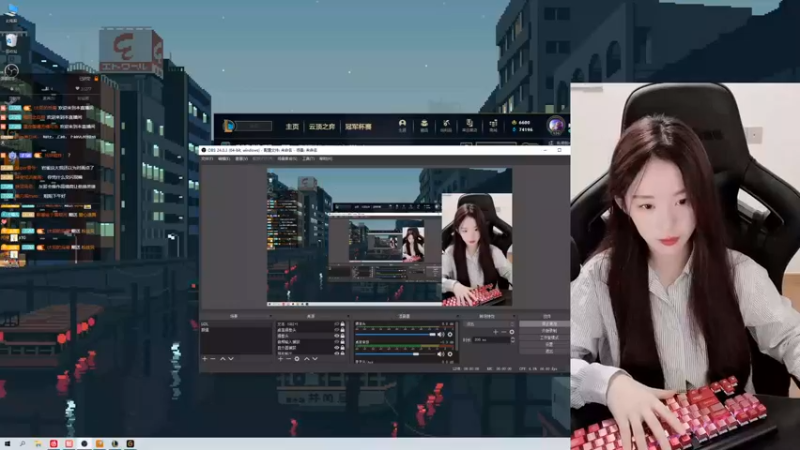Open source properties gear in Sources panel
This screenshot has width=800, height=450.
click(x=296, y=359)
